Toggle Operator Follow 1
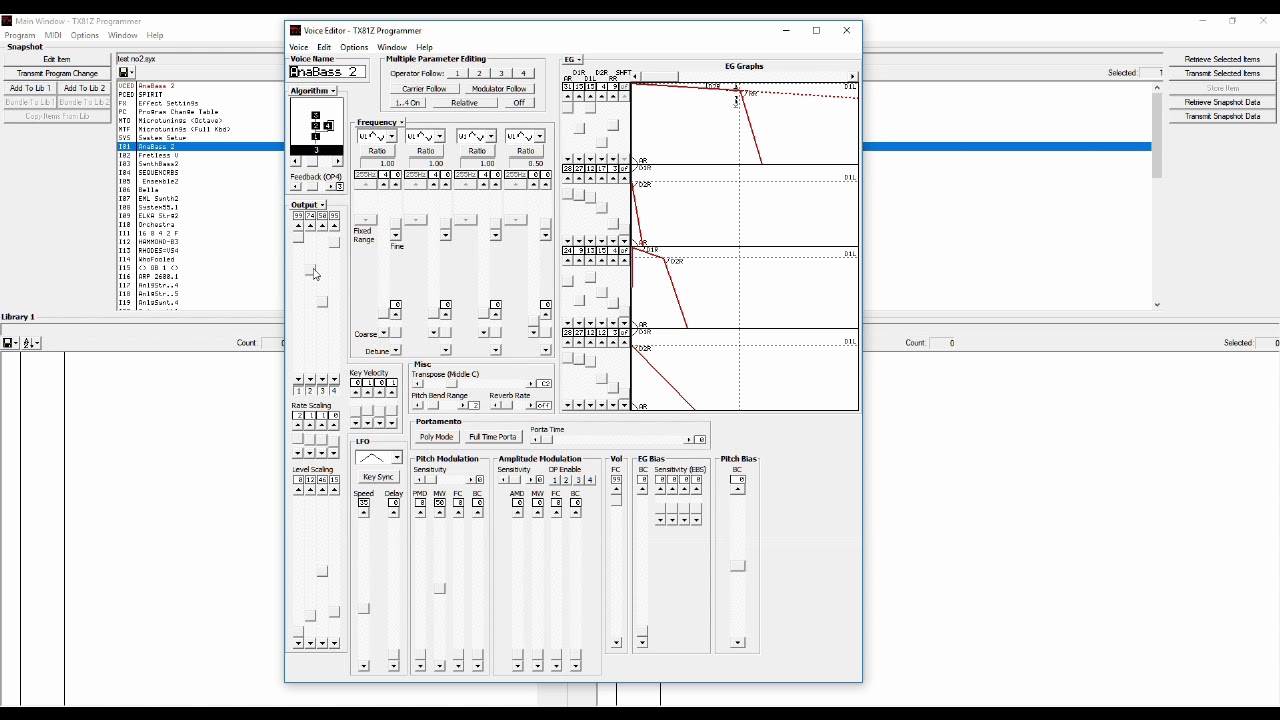 point(457,74)
